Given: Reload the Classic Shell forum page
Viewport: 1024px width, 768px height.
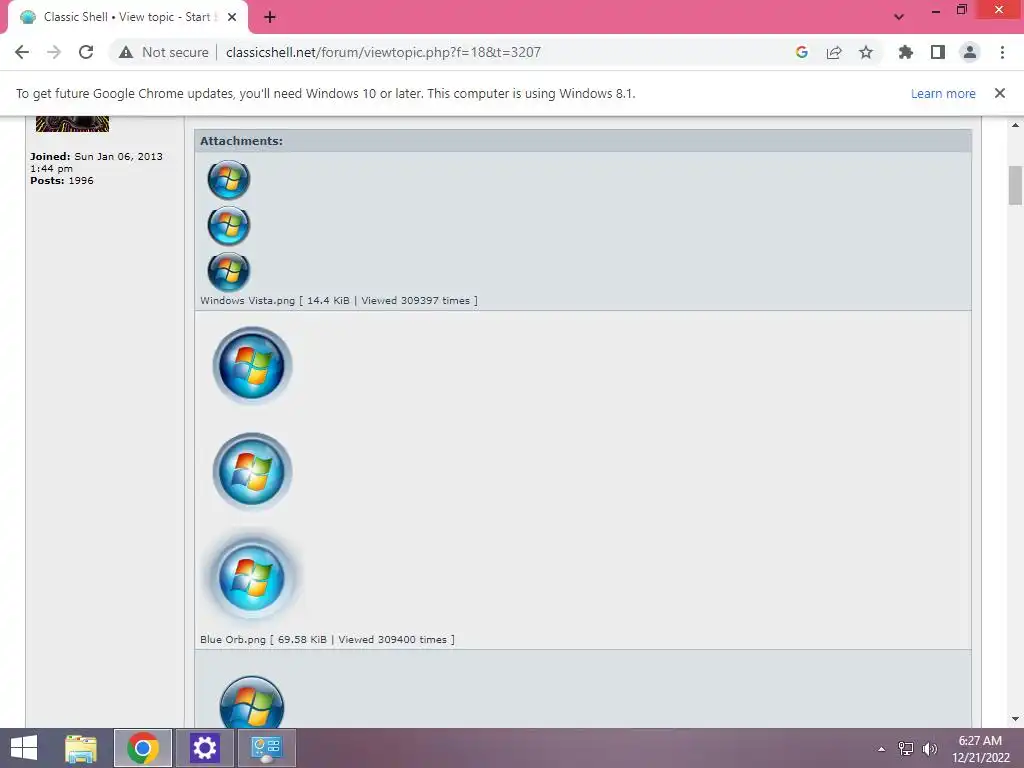Looking at the screenshot, I should [x=86, y=52].
